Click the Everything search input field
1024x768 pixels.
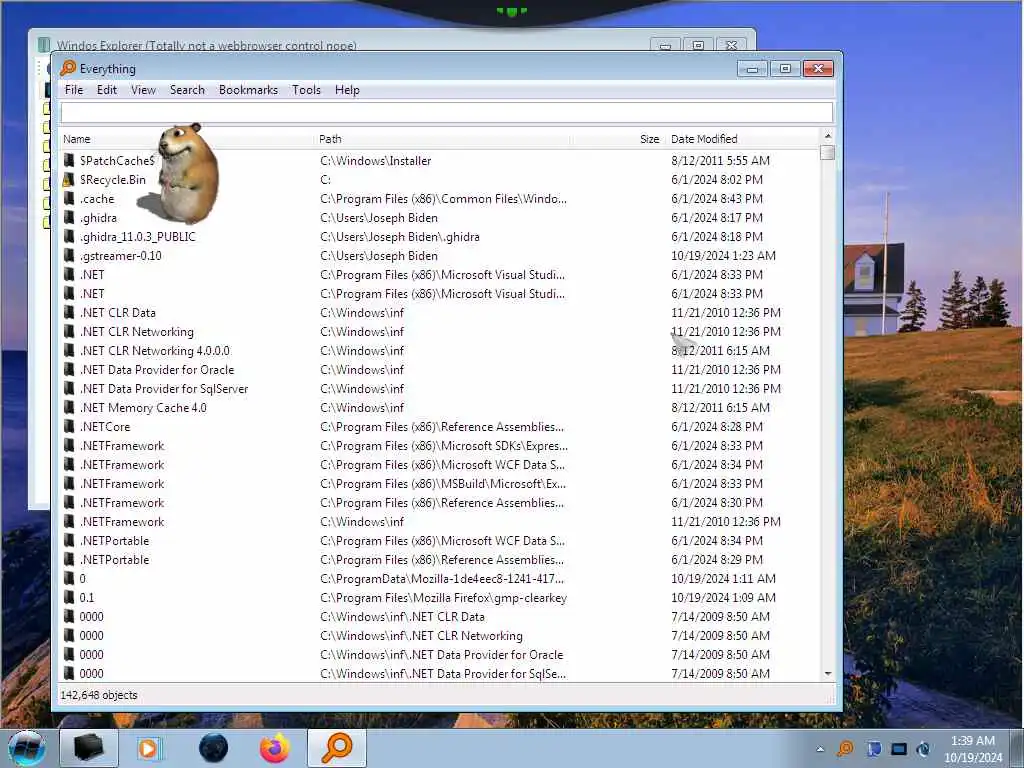[447, 112]
